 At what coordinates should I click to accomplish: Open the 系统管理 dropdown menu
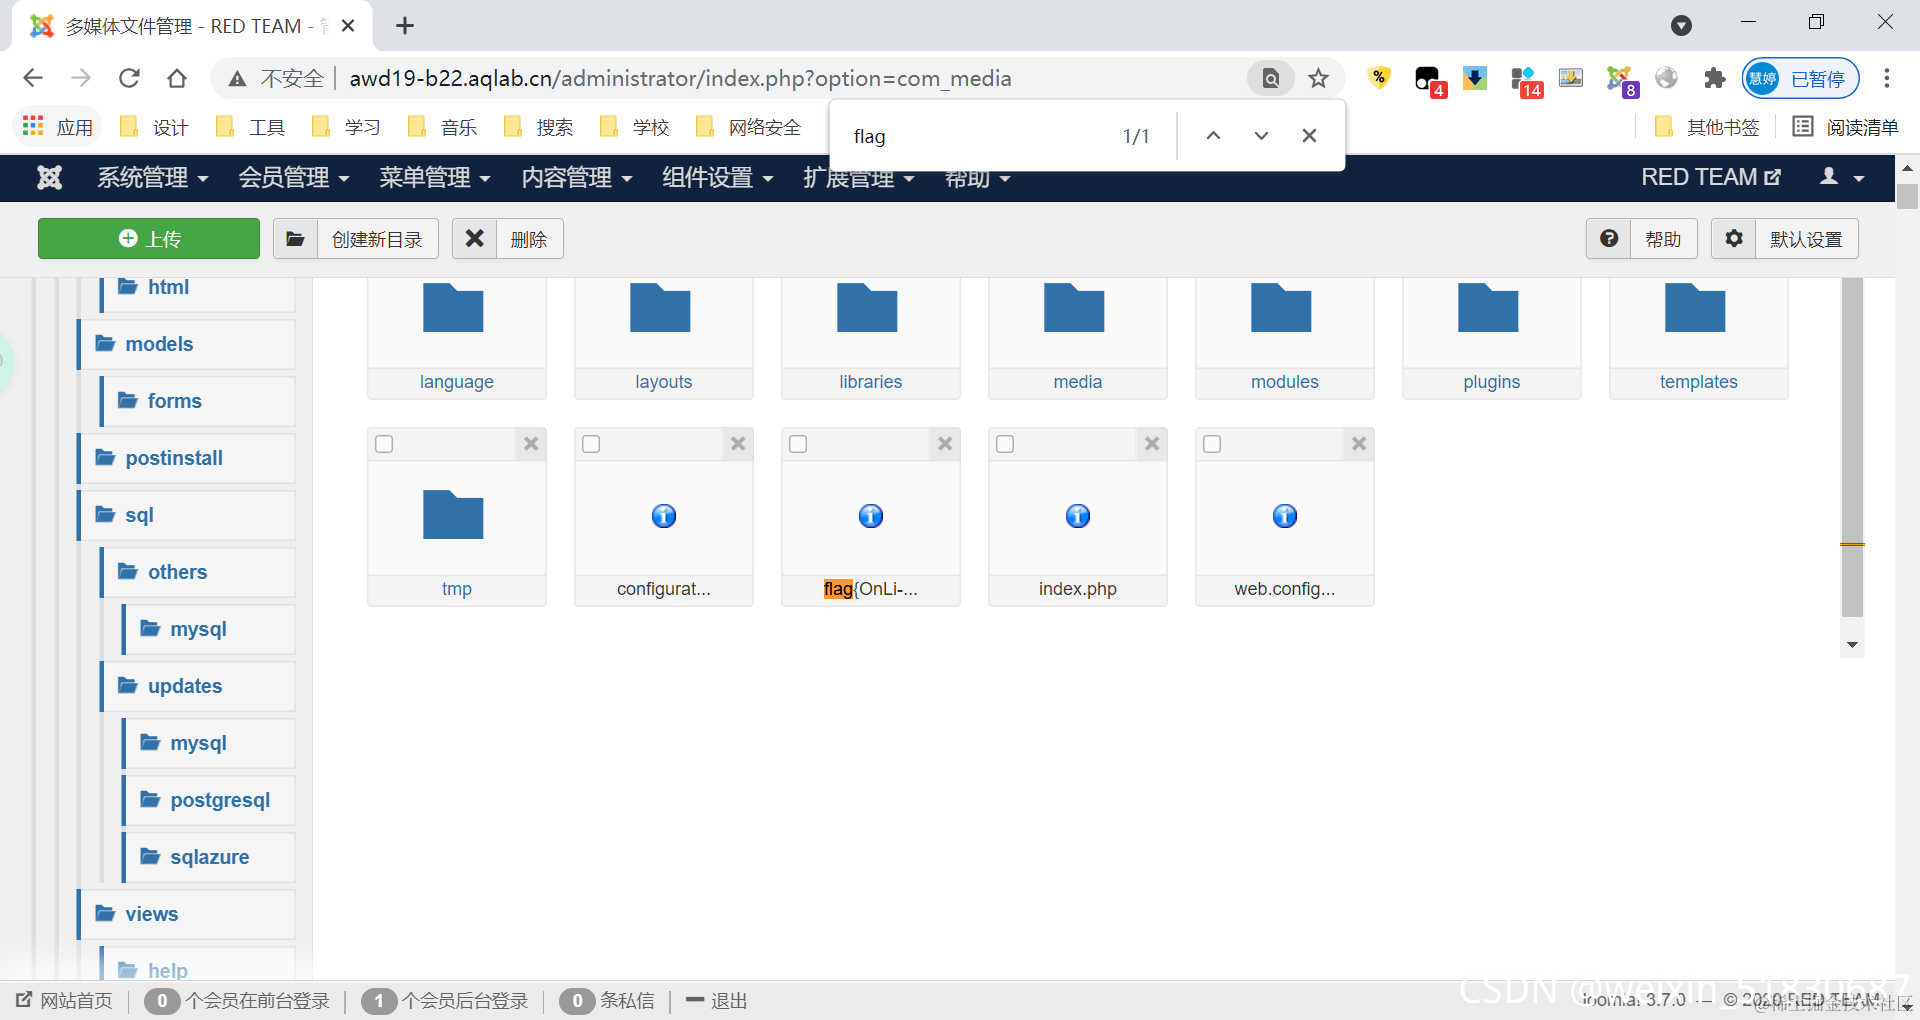pos(152,178)
